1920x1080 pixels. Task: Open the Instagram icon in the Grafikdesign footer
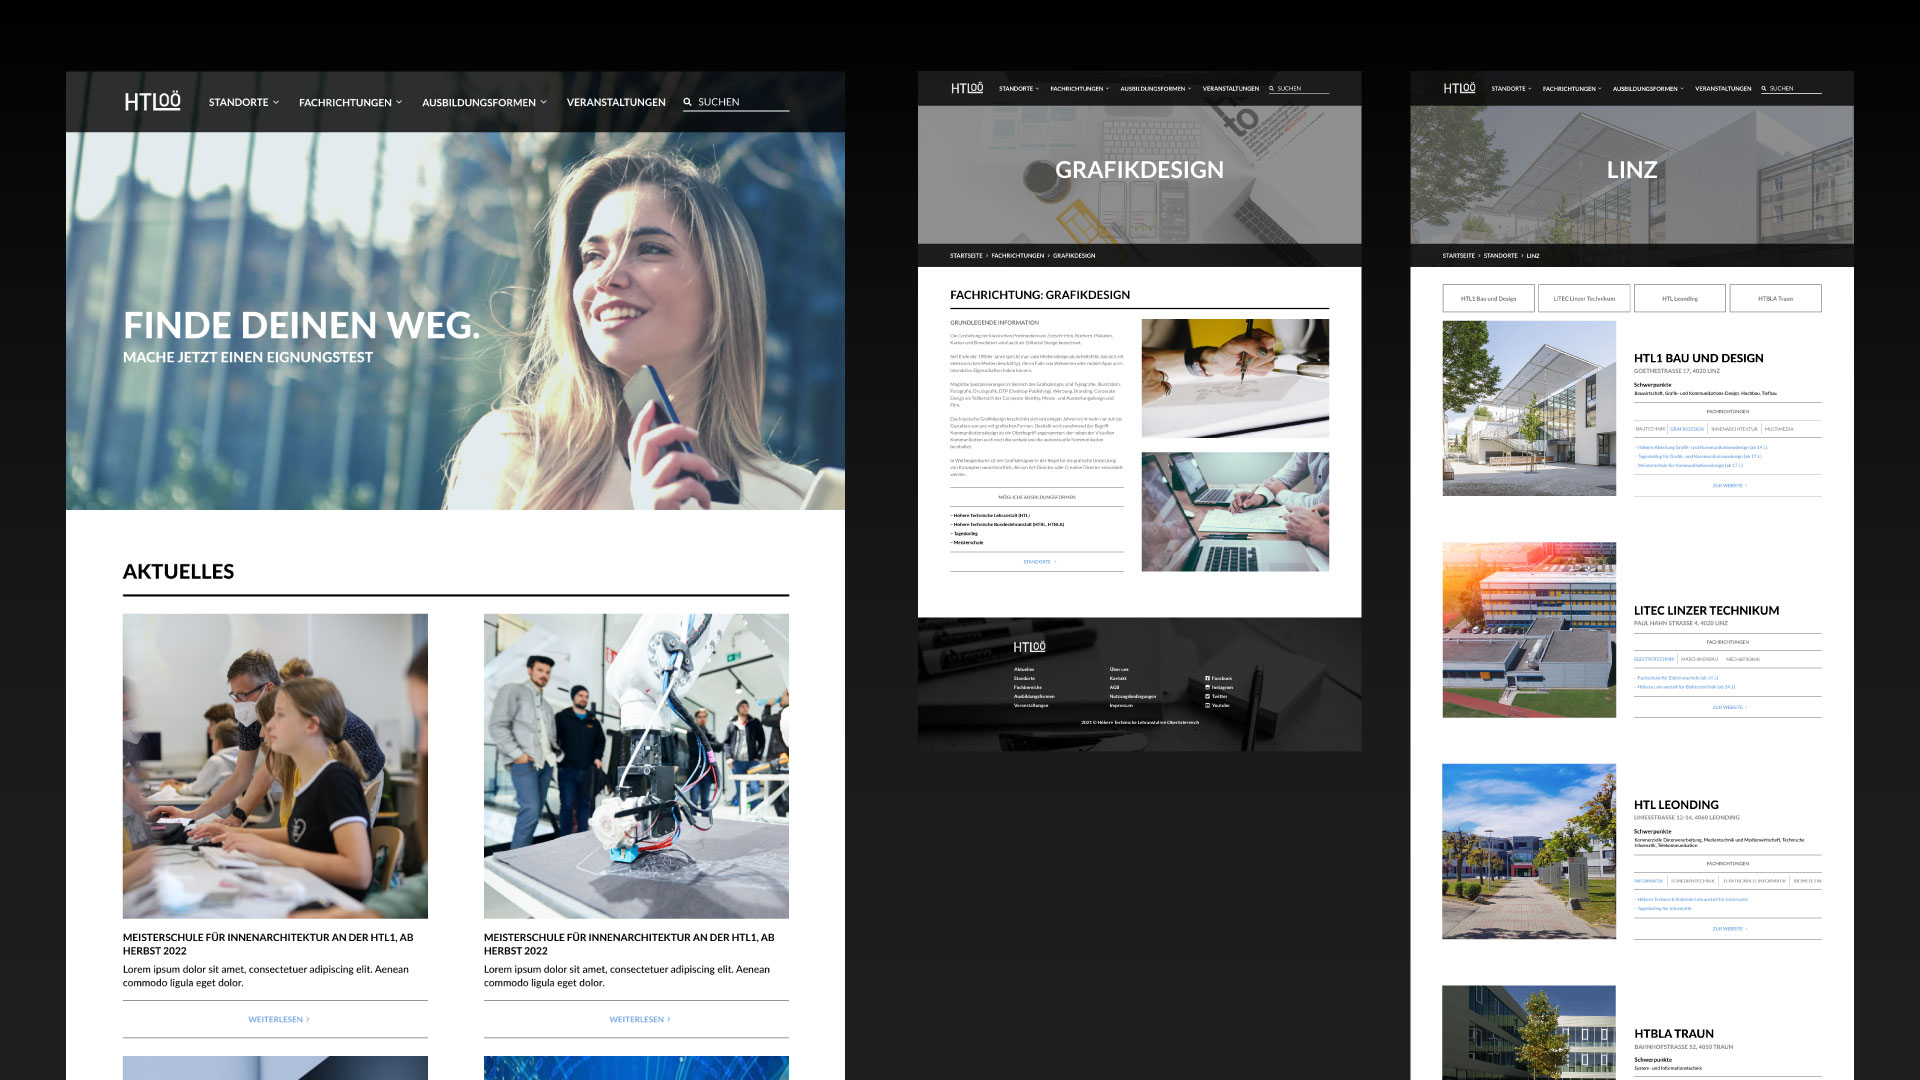[x=1207, y=687]
